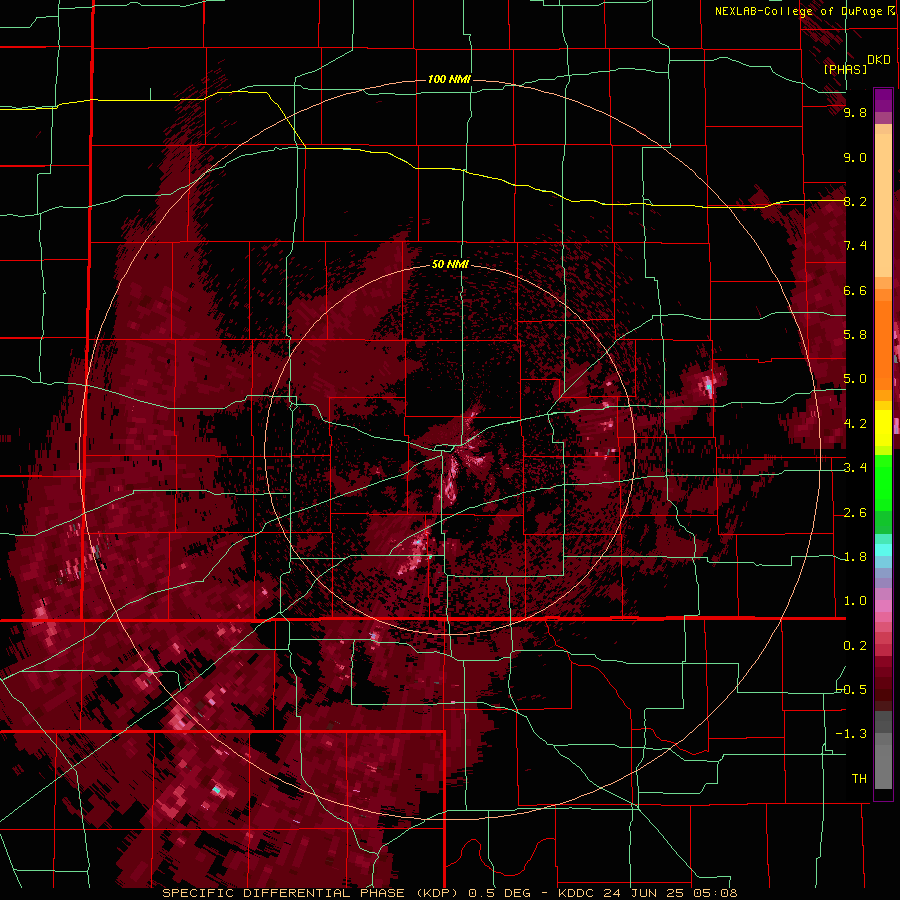Select the 9.8 value on the color scale
This screenshot has width=900, height=900.
coord(855,113)
